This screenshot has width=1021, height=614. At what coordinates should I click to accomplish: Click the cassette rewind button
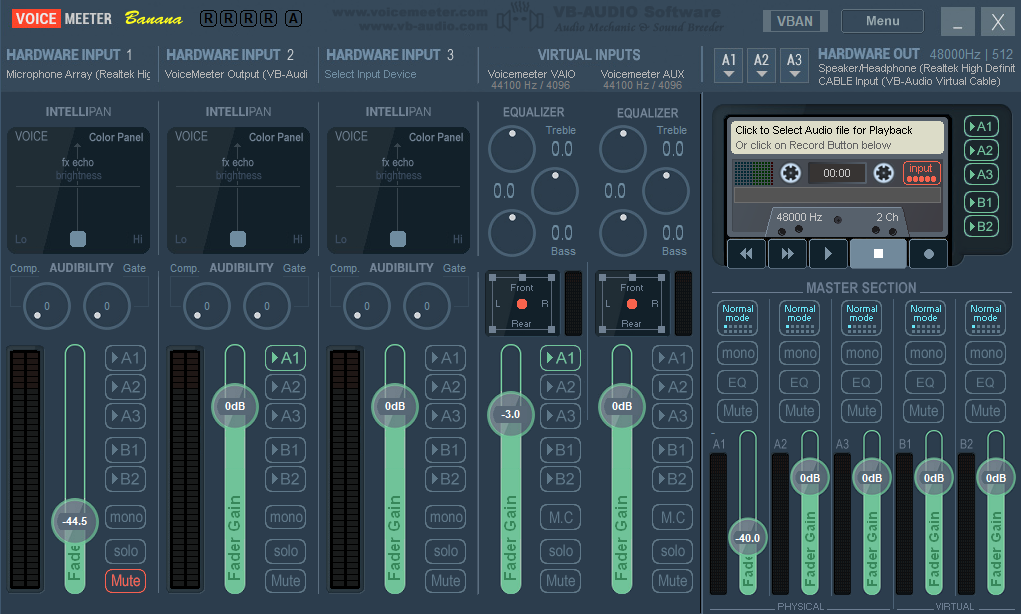click(746, 254)
